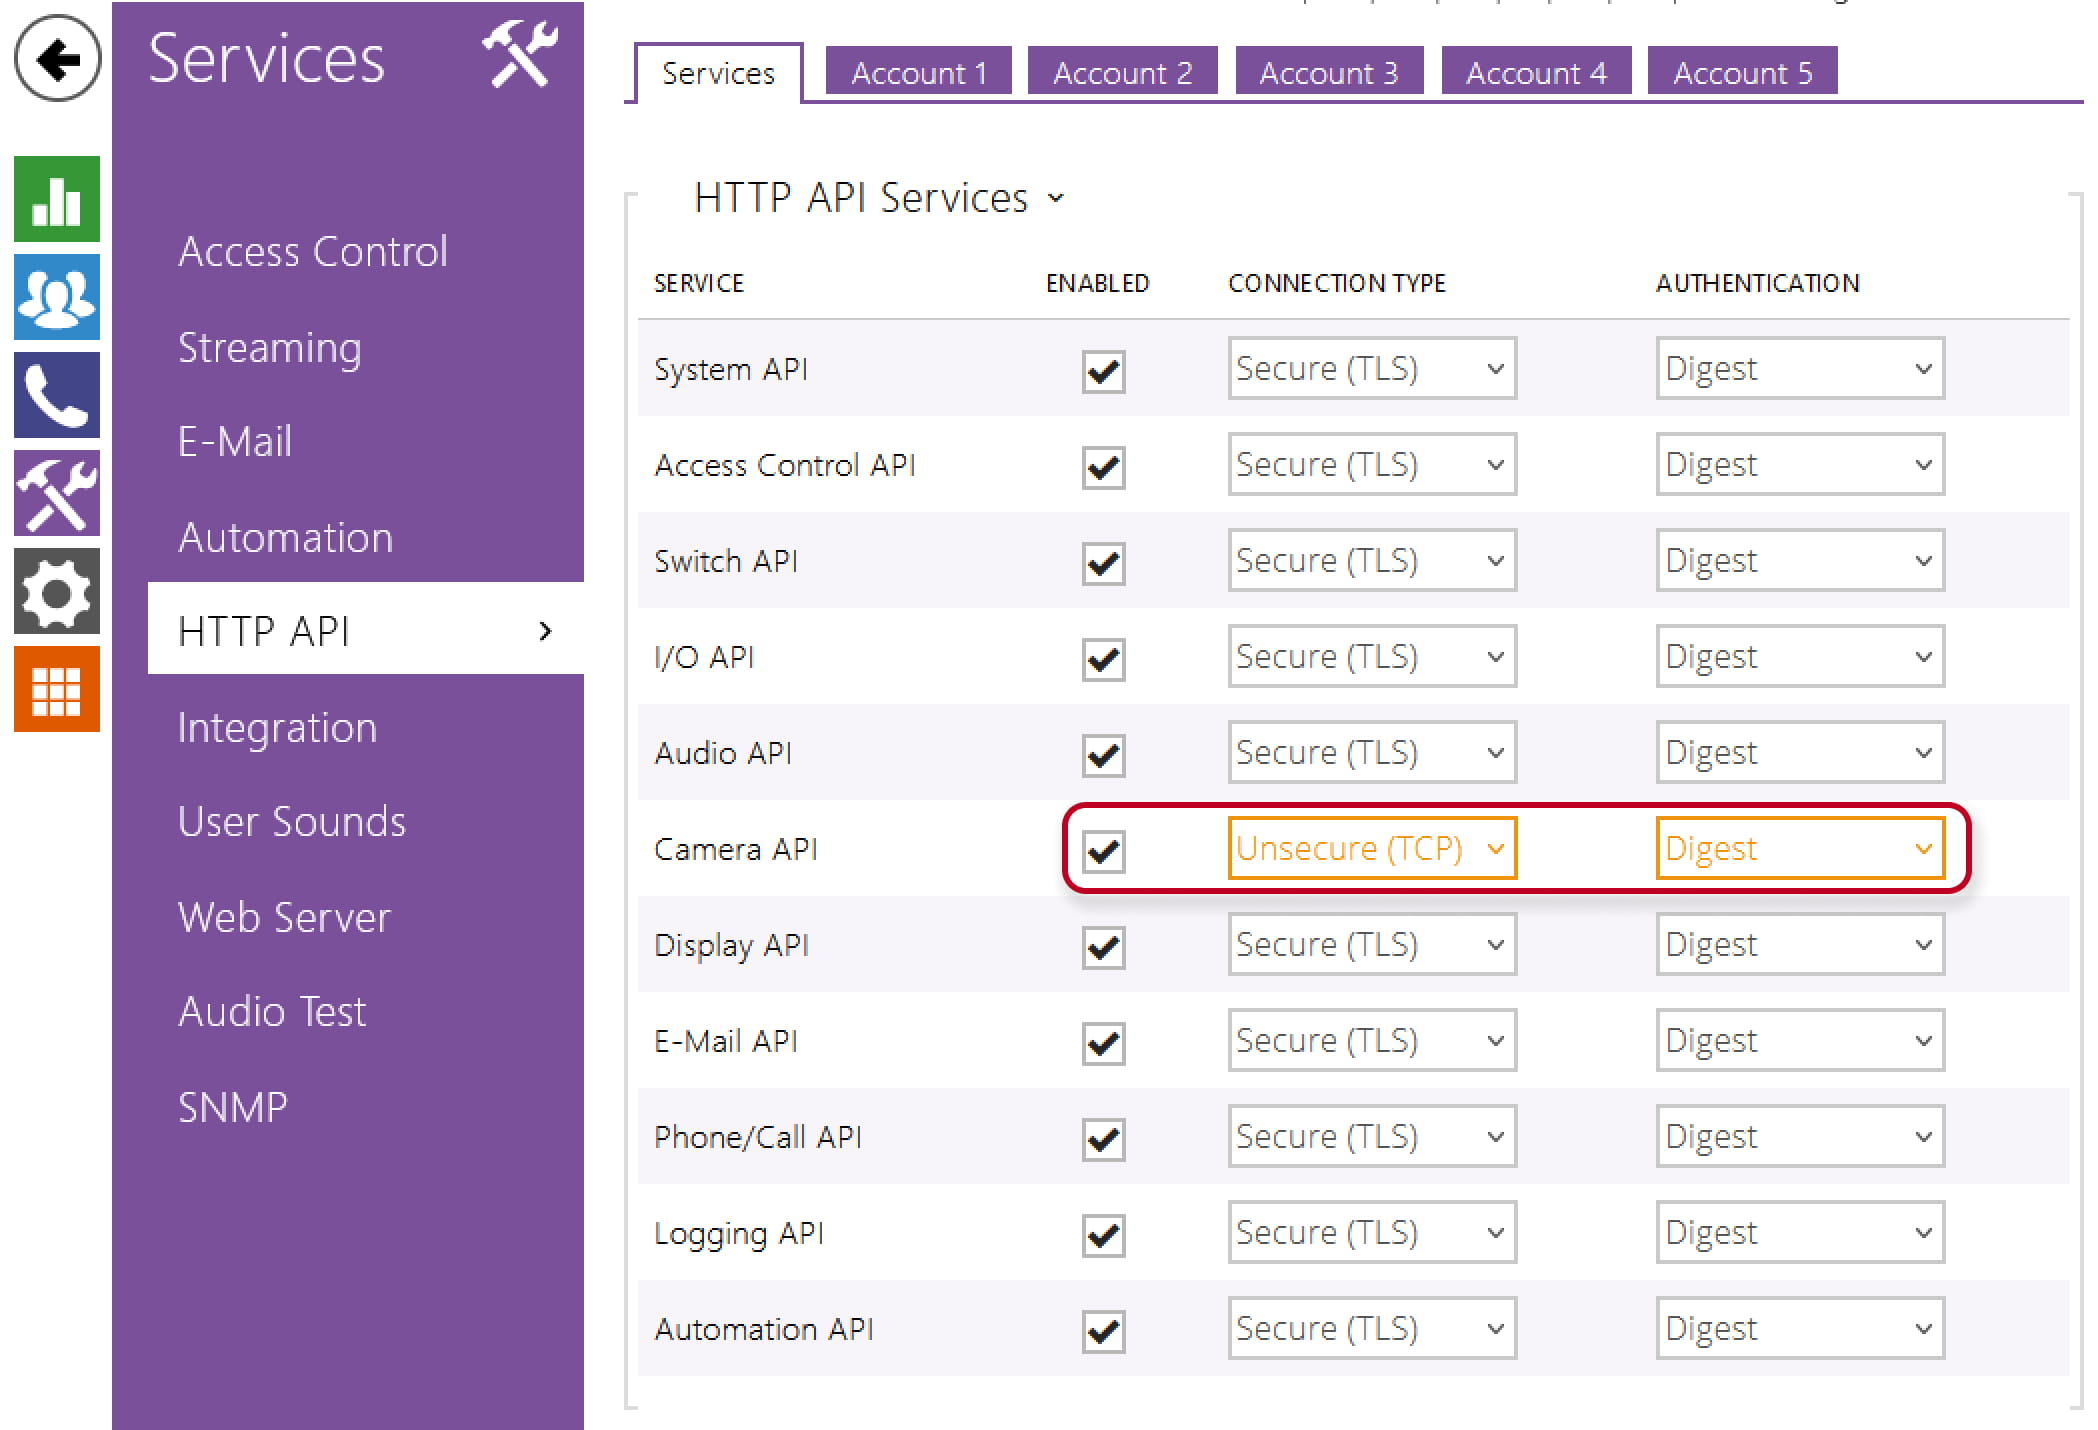
Task: Select the HTTP API menu item
Action: tap(366, 629)
